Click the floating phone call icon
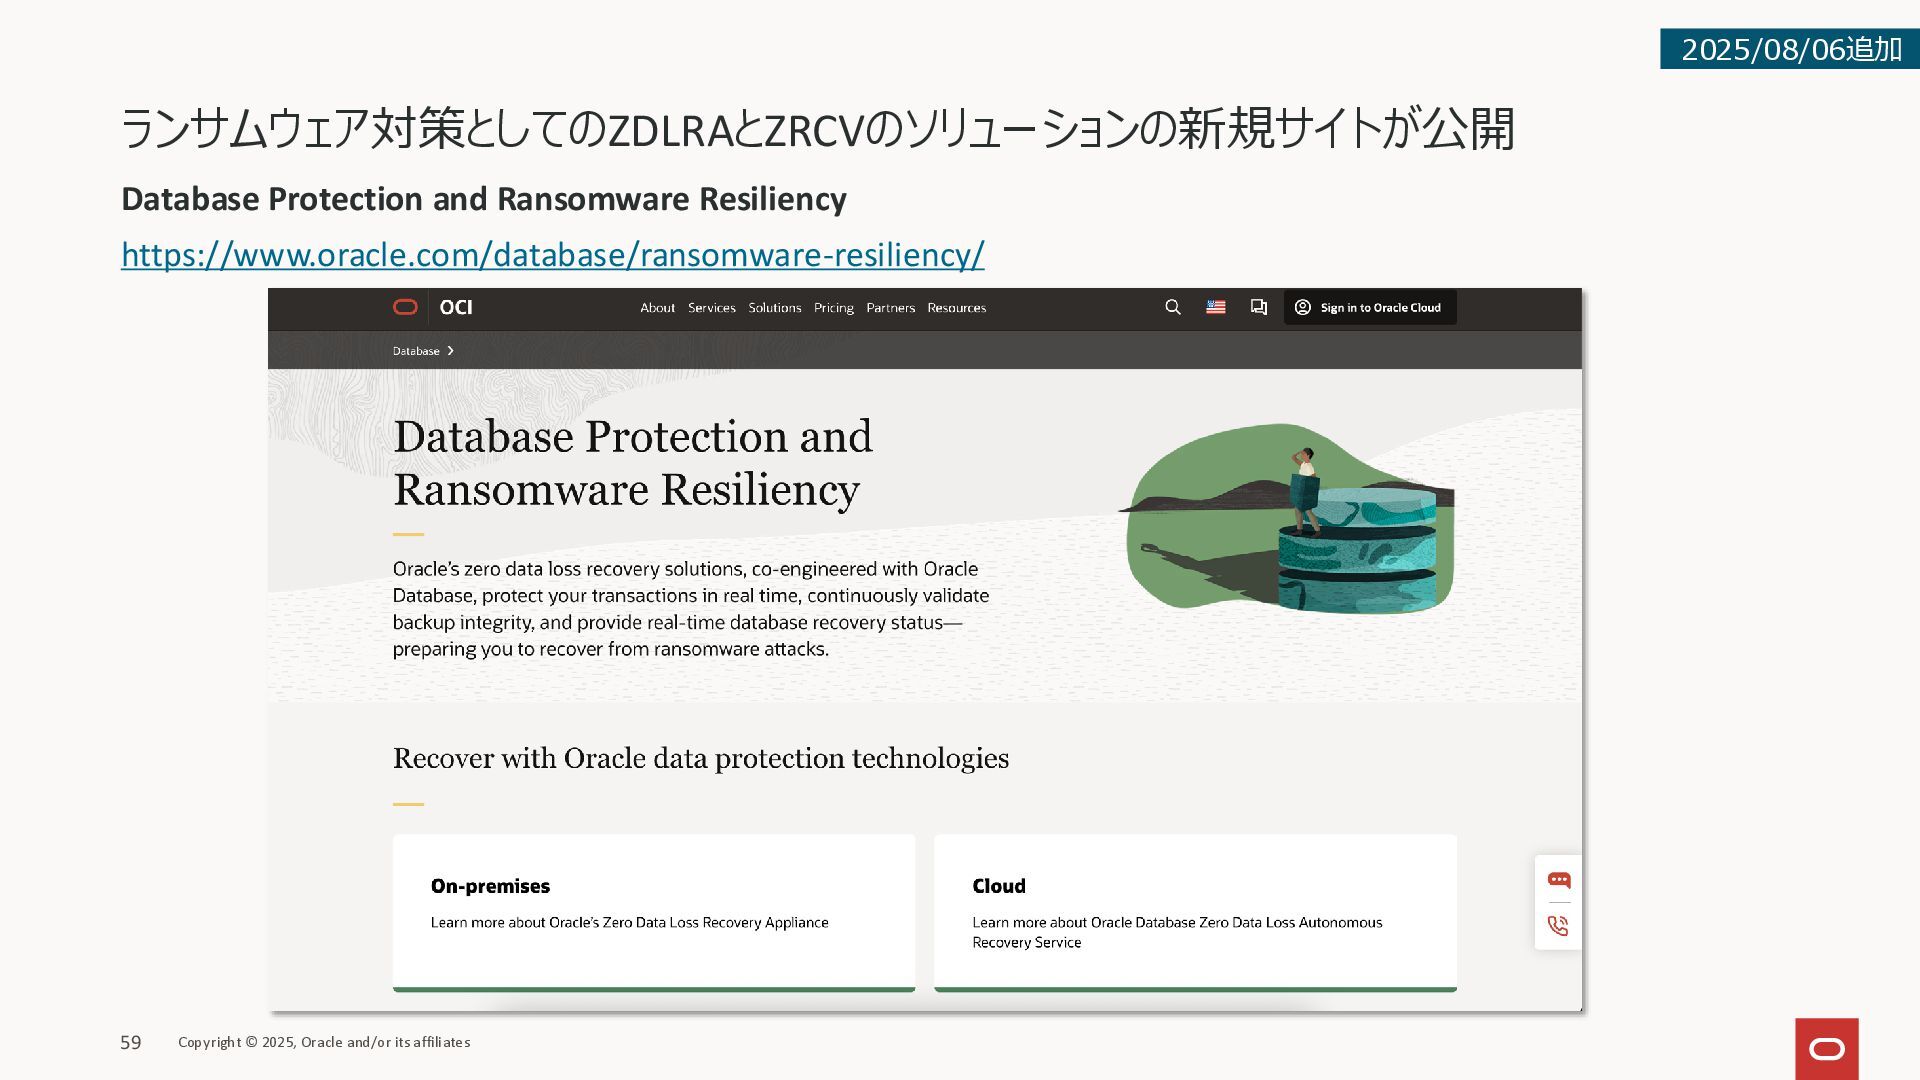Image resolution: width=1920 pixels, height=1080 pixels. point(1558,926)
